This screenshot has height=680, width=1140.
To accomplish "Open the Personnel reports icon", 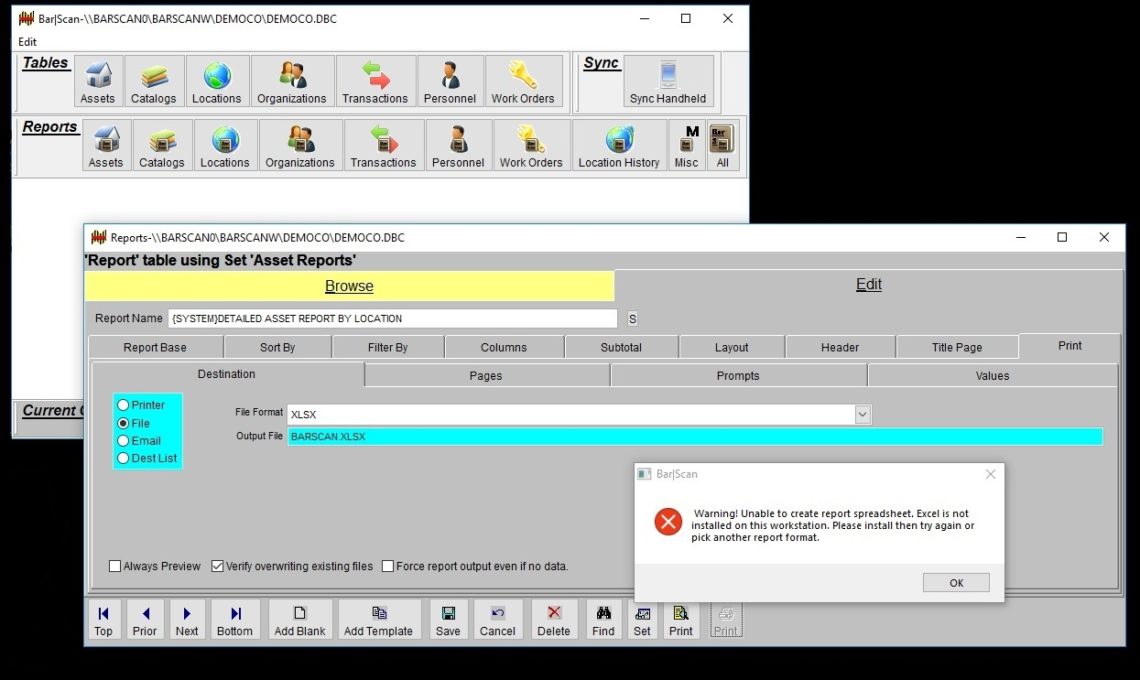I will (458, 145).
